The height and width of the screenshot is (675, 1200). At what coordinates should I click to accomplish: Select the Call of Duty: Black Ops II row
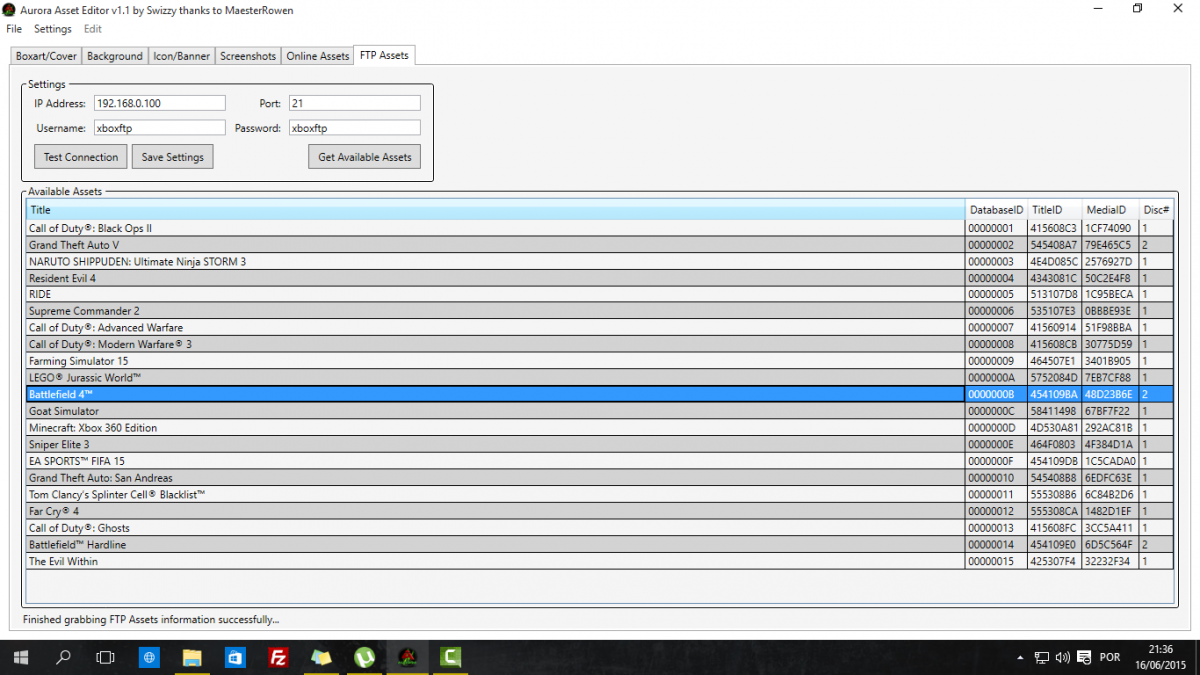(x=600, y=228)
